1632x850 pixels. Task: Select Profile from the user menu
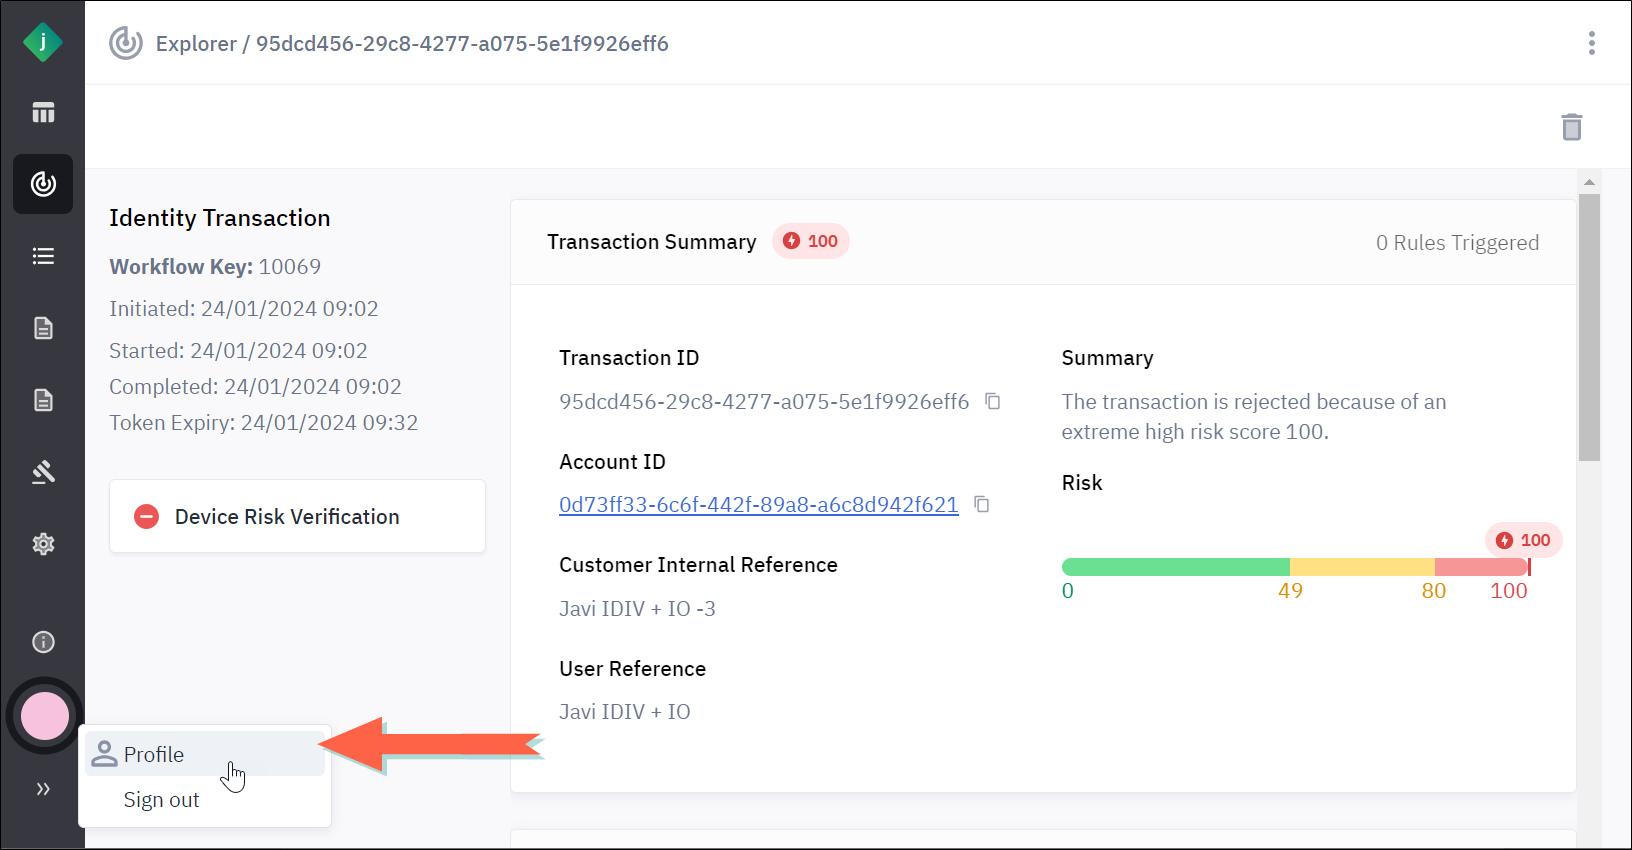click(154, 755)
